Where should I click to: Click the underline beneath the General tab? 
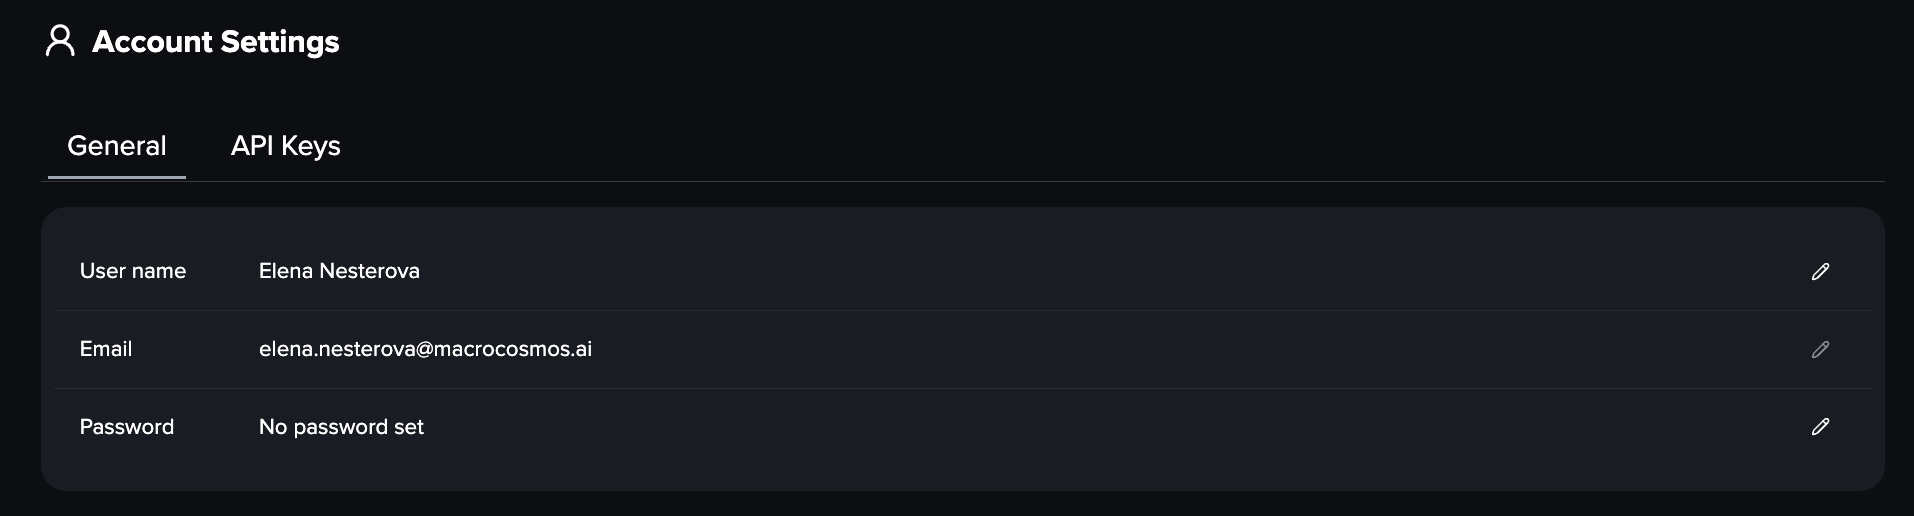click(x=116, y=178)
